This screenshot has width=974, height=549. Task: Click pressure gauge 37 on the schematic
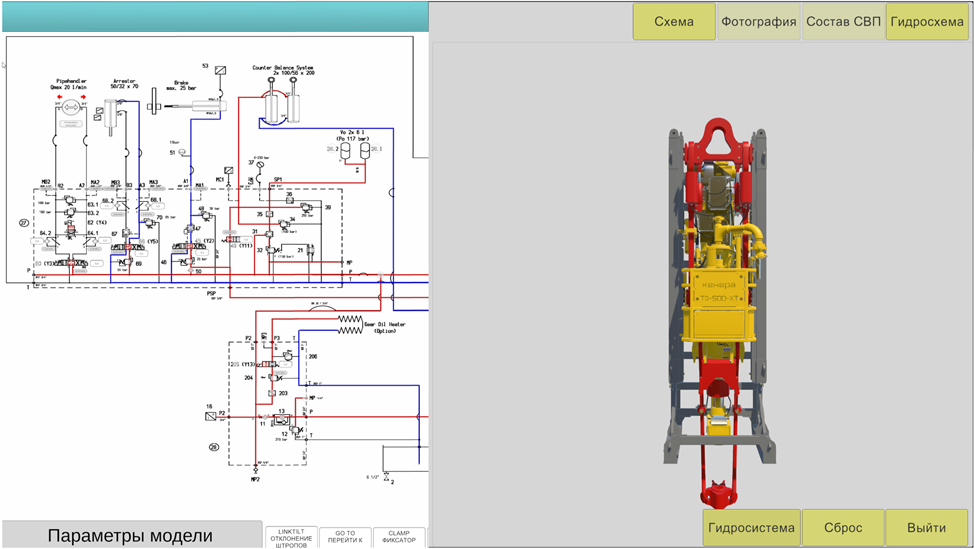[x=261, y=162]
